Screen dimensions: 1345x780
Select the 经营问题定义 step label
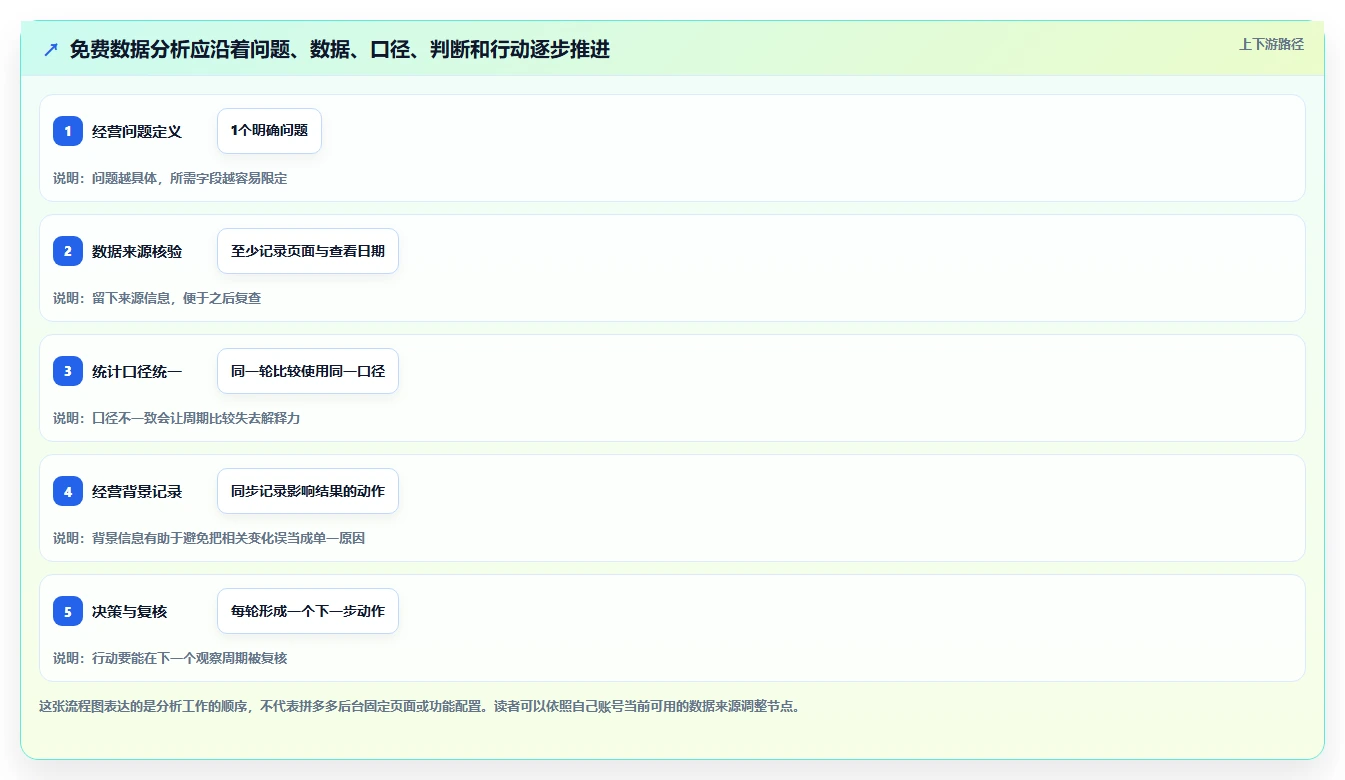pos(137,131)
